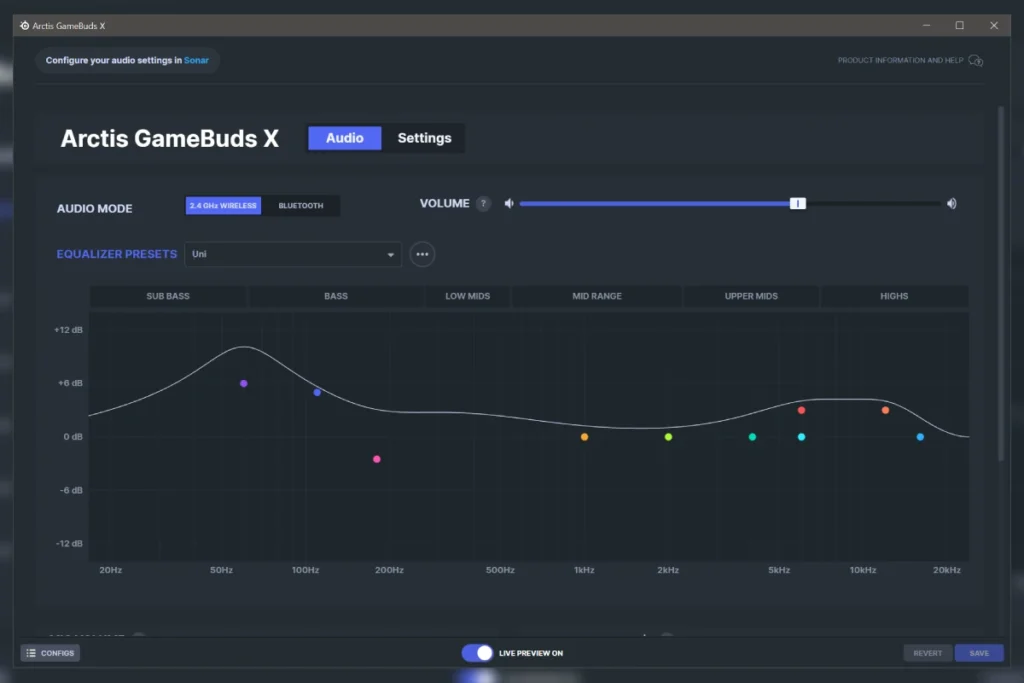Image resolution: width=1024 pixels, height=683 pixels.
Task: Select the Sub Bass frequency band header
Action: pyautogui.click(x=168, y=296)
